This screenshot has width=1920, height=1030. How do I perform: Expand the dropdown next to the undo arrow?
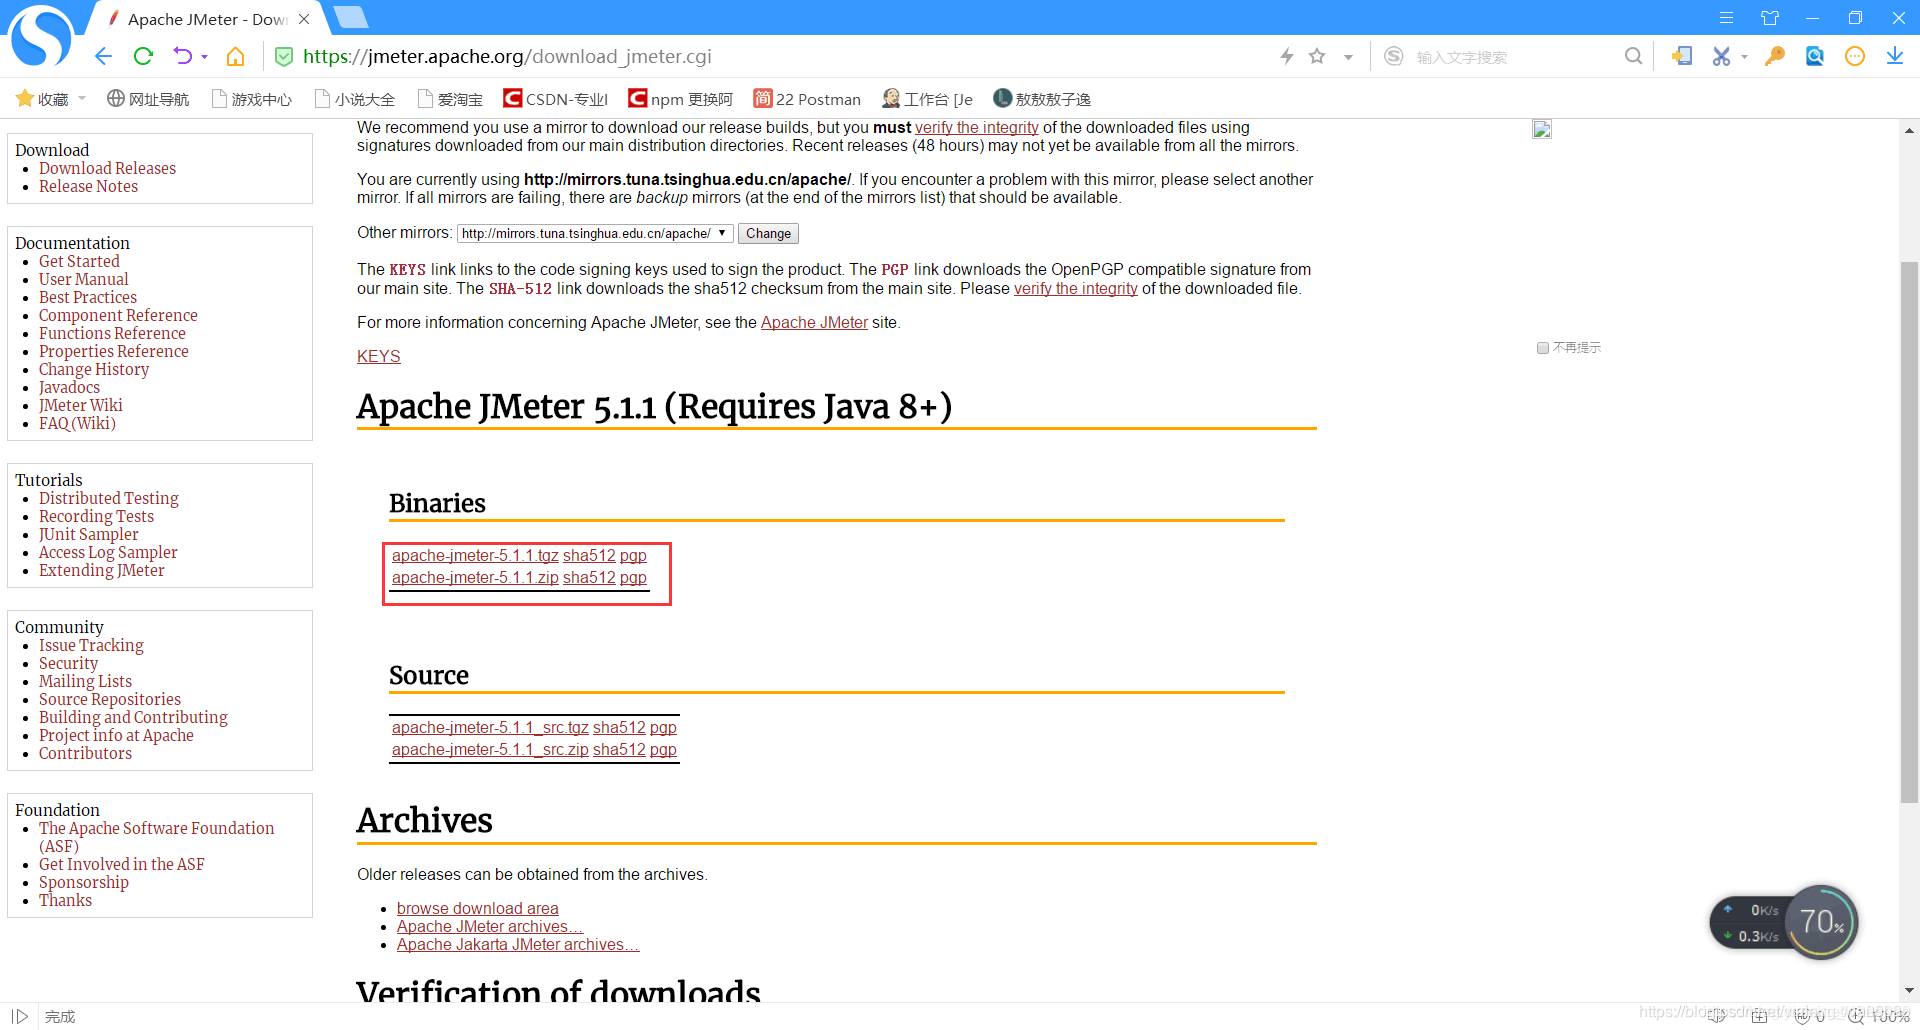click(x=204, y=57)
